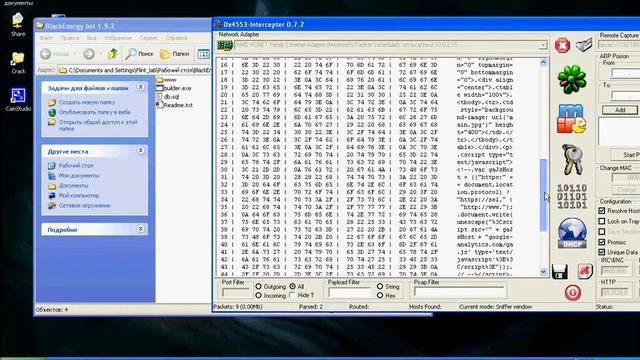Click the red X stop icon in Intercepter

coord(562,45)
